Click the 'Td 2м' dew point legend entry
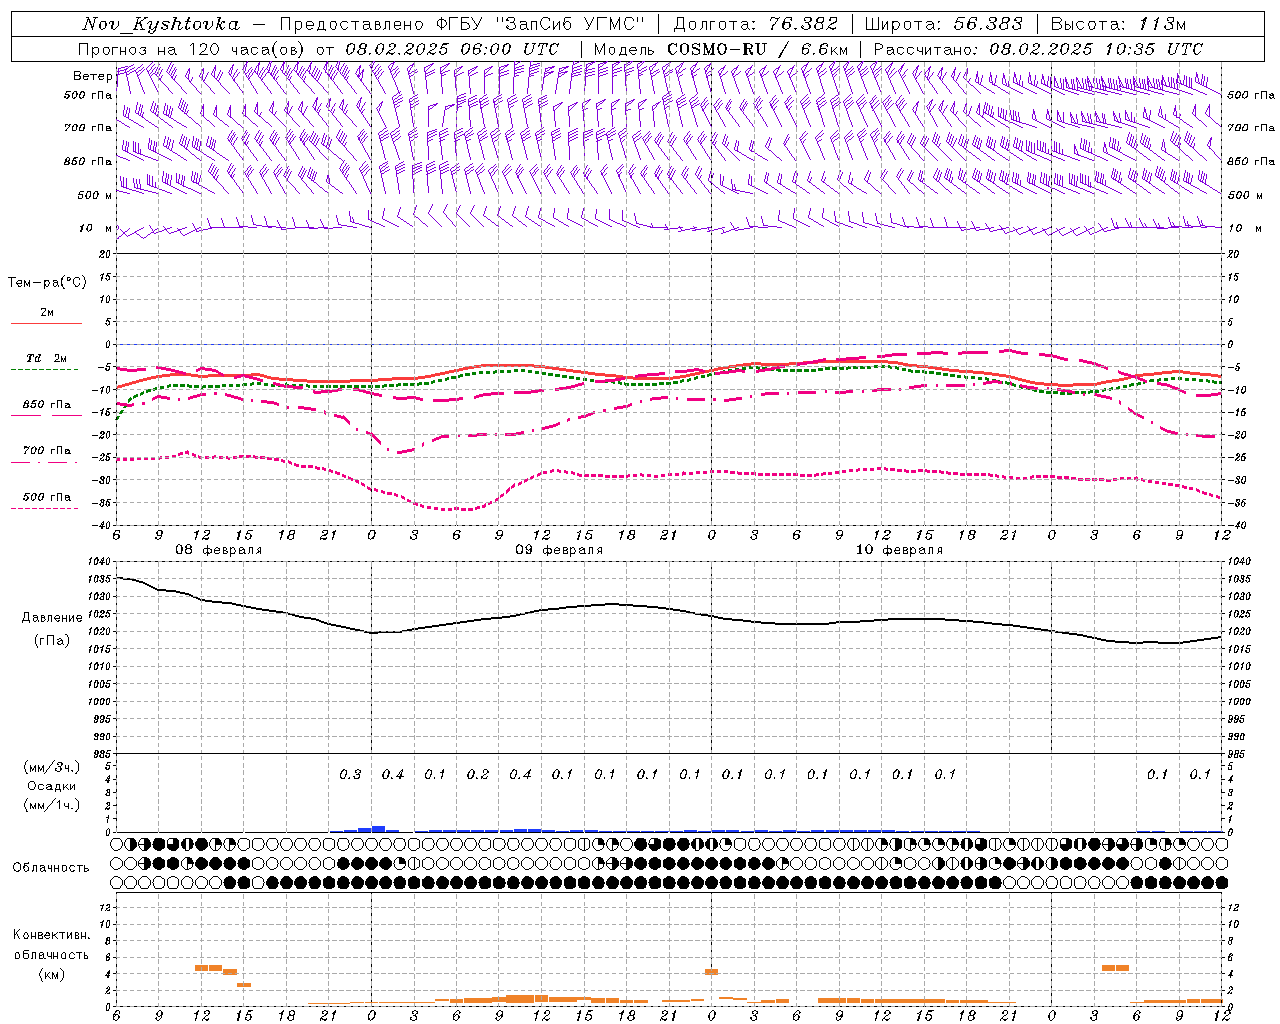 pos(47,358)
